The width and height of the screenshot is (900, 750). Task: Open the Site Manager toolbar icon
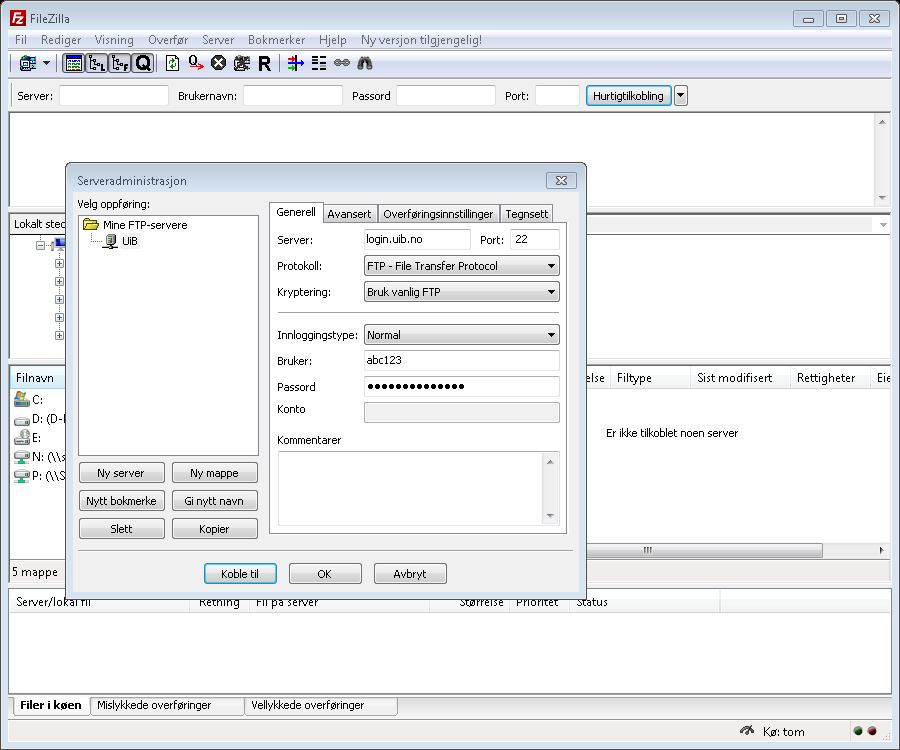coord(28,63)
